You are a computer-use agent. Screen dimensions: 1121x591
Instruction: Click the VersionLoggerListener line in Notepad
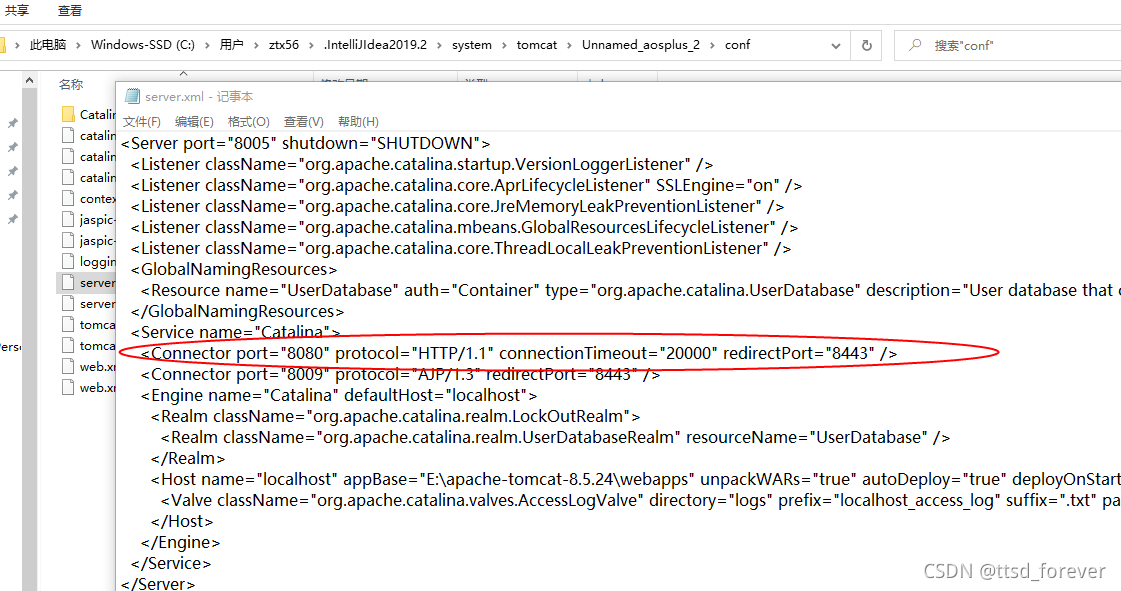(422, 164)
